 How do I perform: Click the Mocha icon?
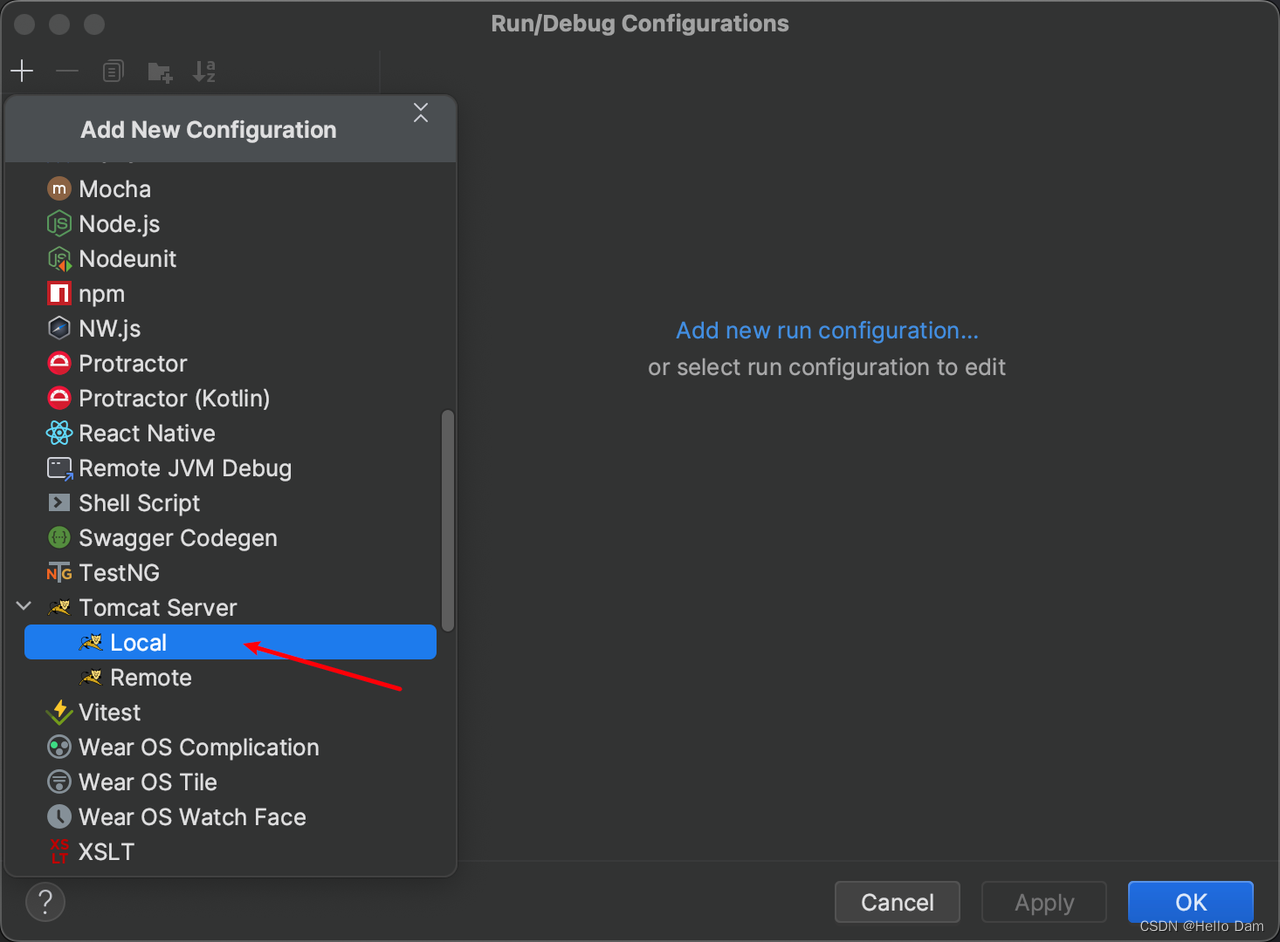click(x=60, y=188)
